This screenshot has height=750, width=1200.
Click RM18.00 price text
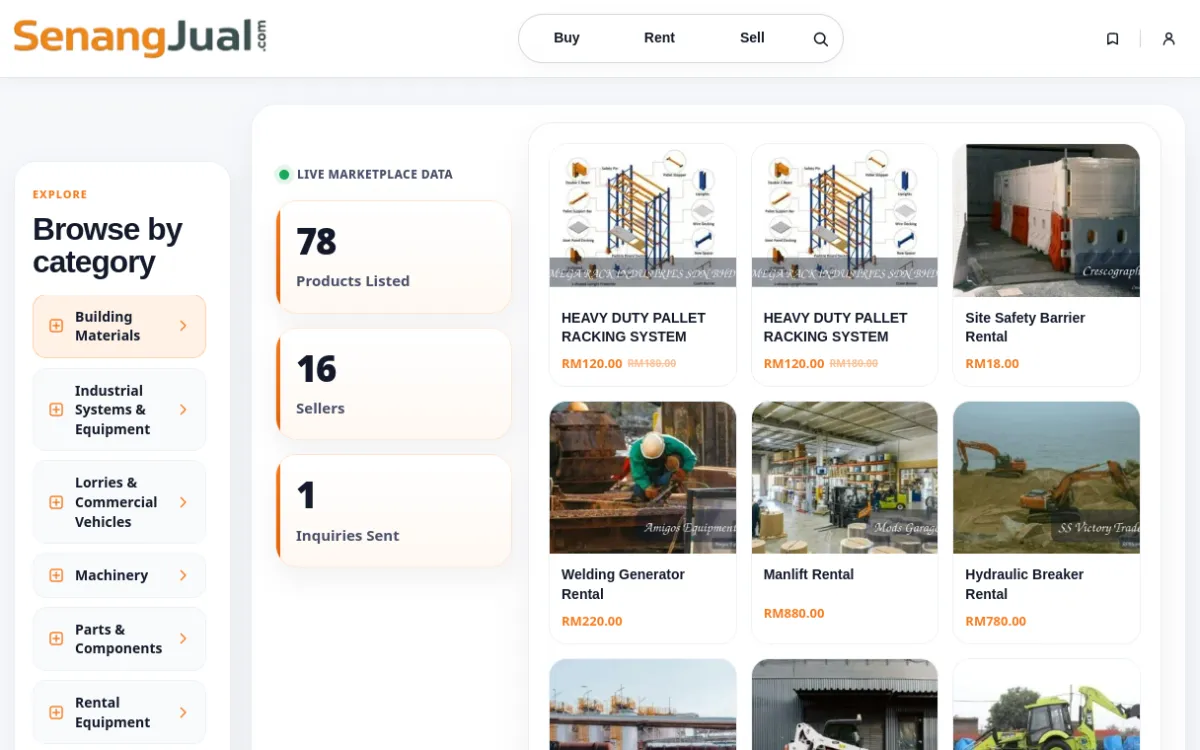click(x=992, y=364)
